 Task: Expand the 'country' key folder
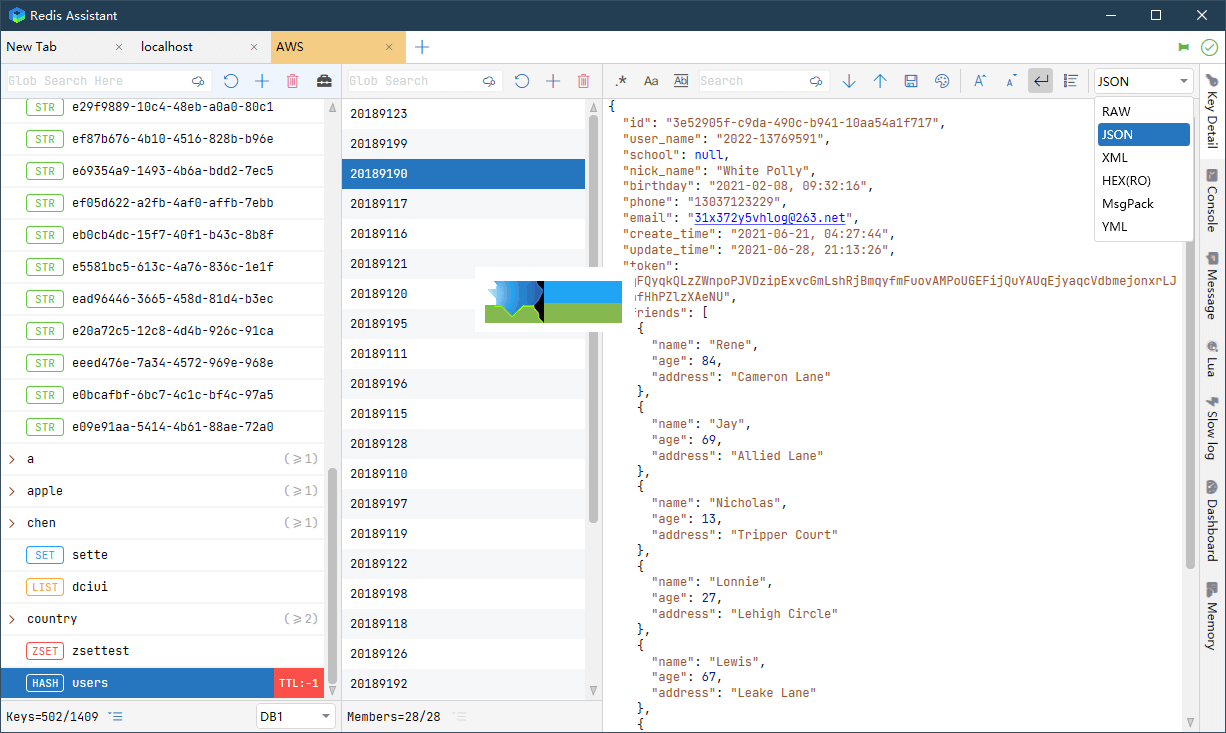(12, 619)
